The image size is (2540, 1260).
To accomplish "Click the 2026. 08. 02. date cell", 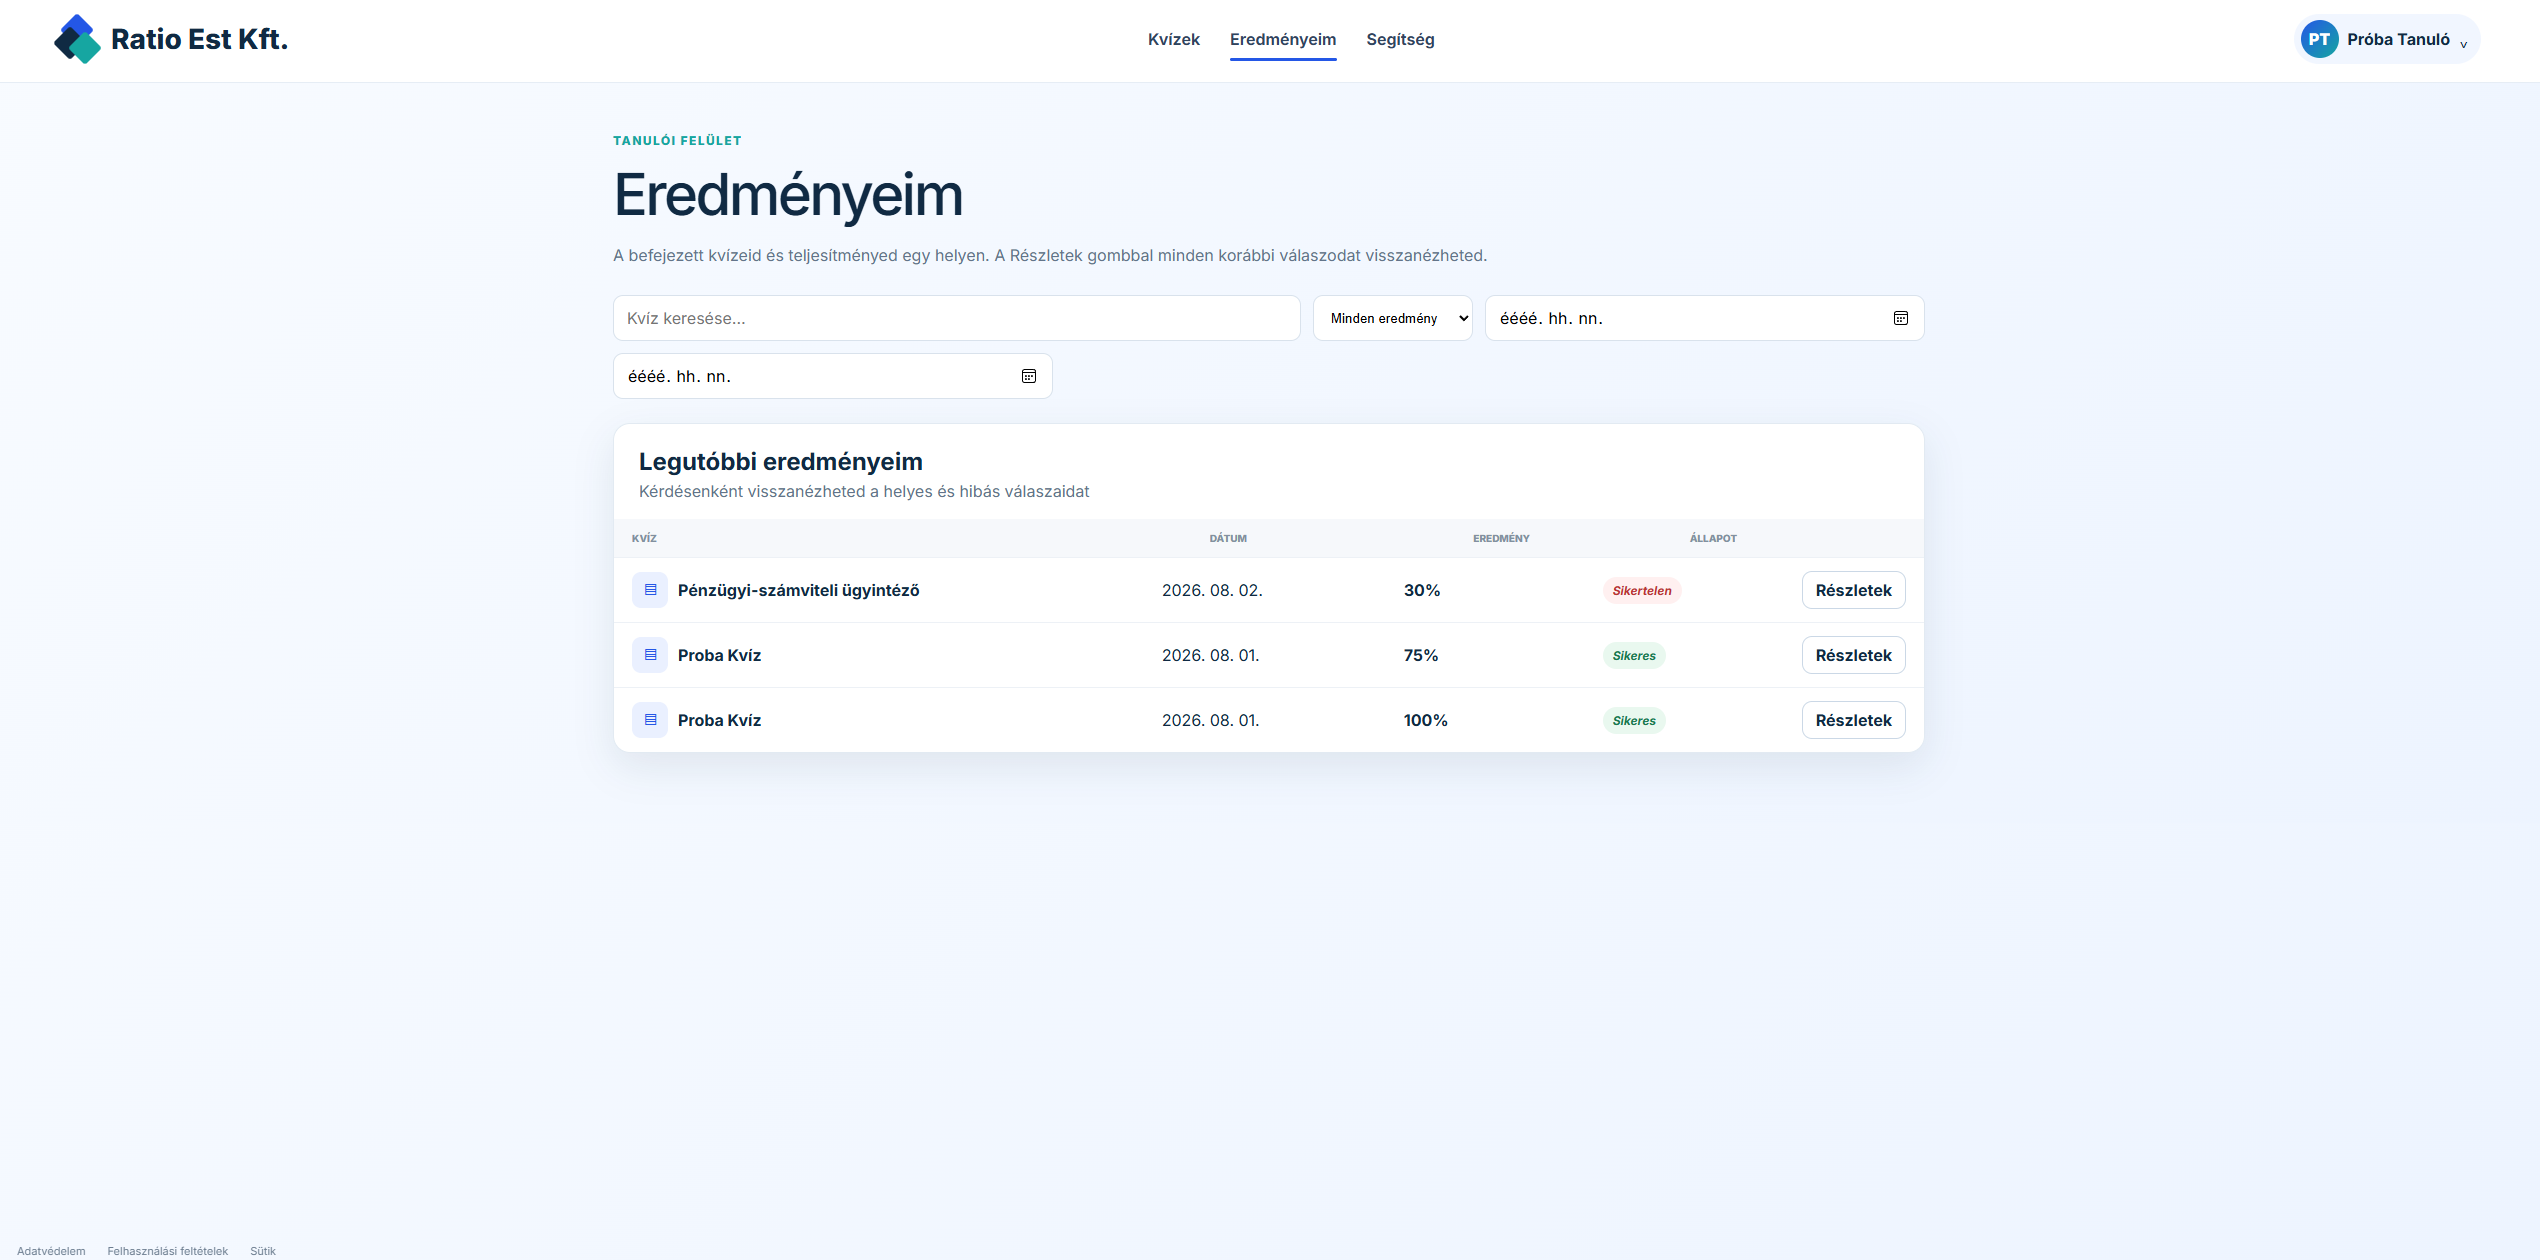I will (1212, 590).
